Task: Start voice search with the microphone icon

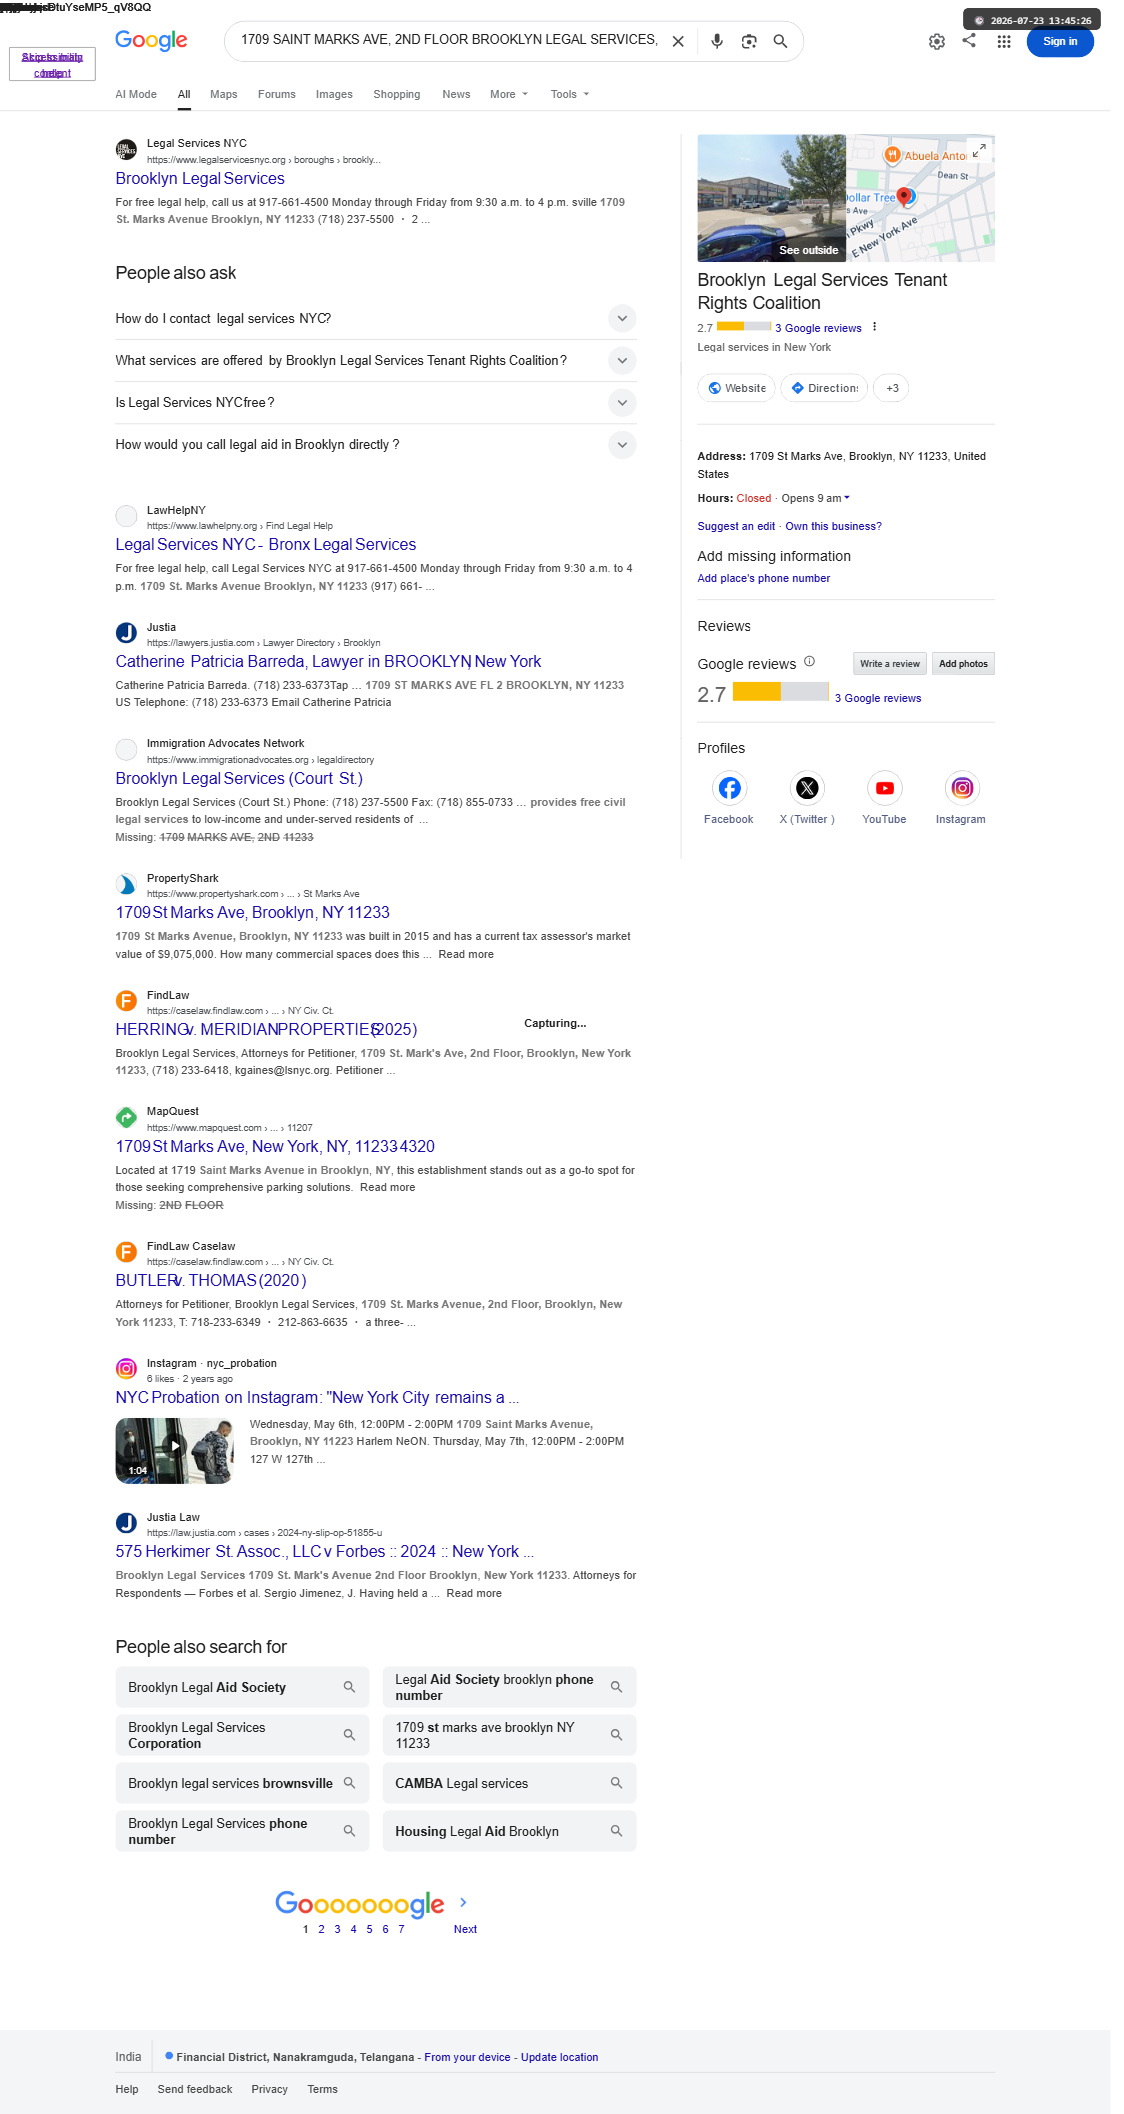Action: pyautogui.click(x=717, y=41)
